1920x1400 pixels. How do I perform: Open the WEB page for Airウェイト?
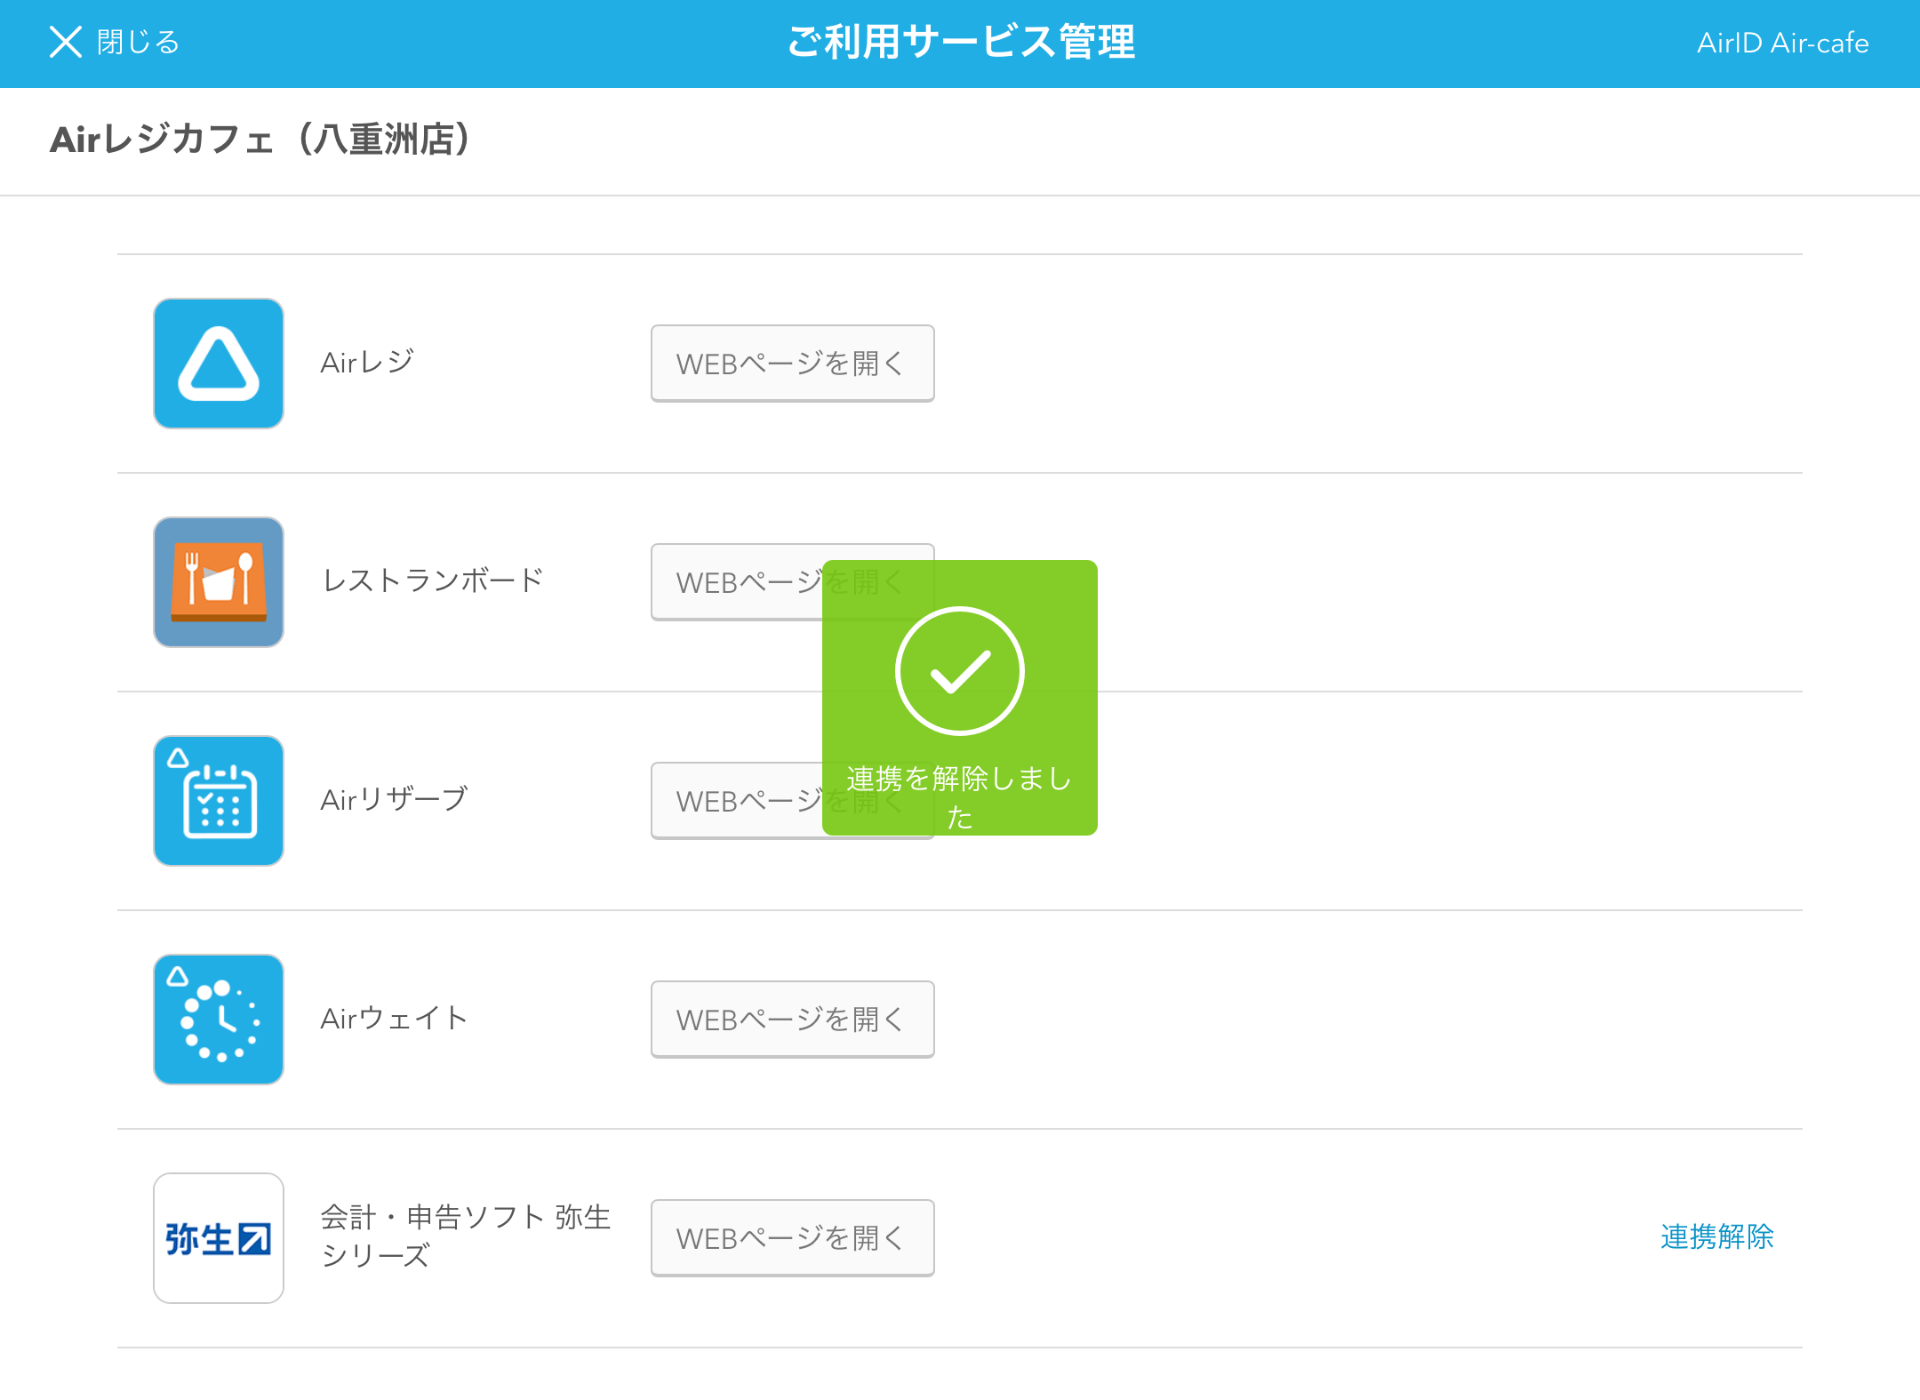point(792,1019)
